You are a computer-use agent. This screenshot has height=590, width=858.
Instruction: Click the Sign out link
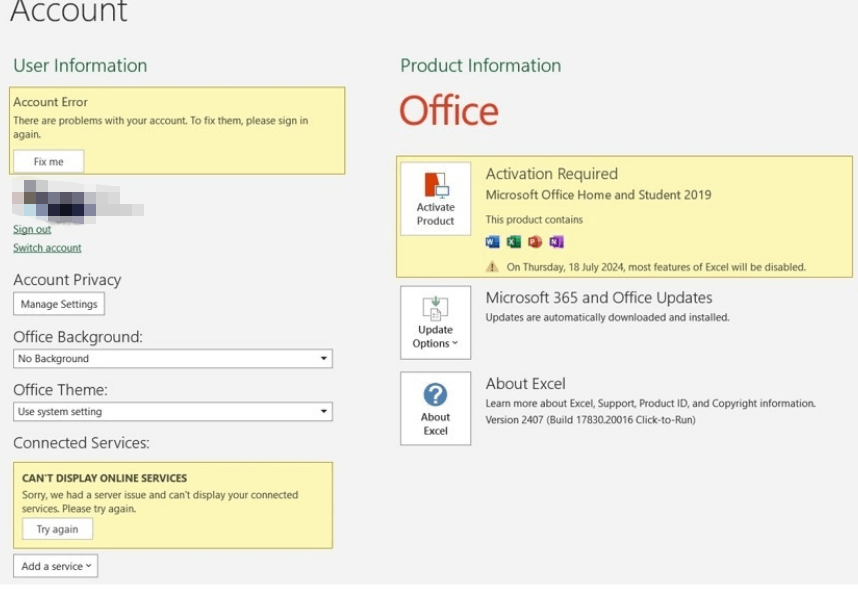pos(32,229)
